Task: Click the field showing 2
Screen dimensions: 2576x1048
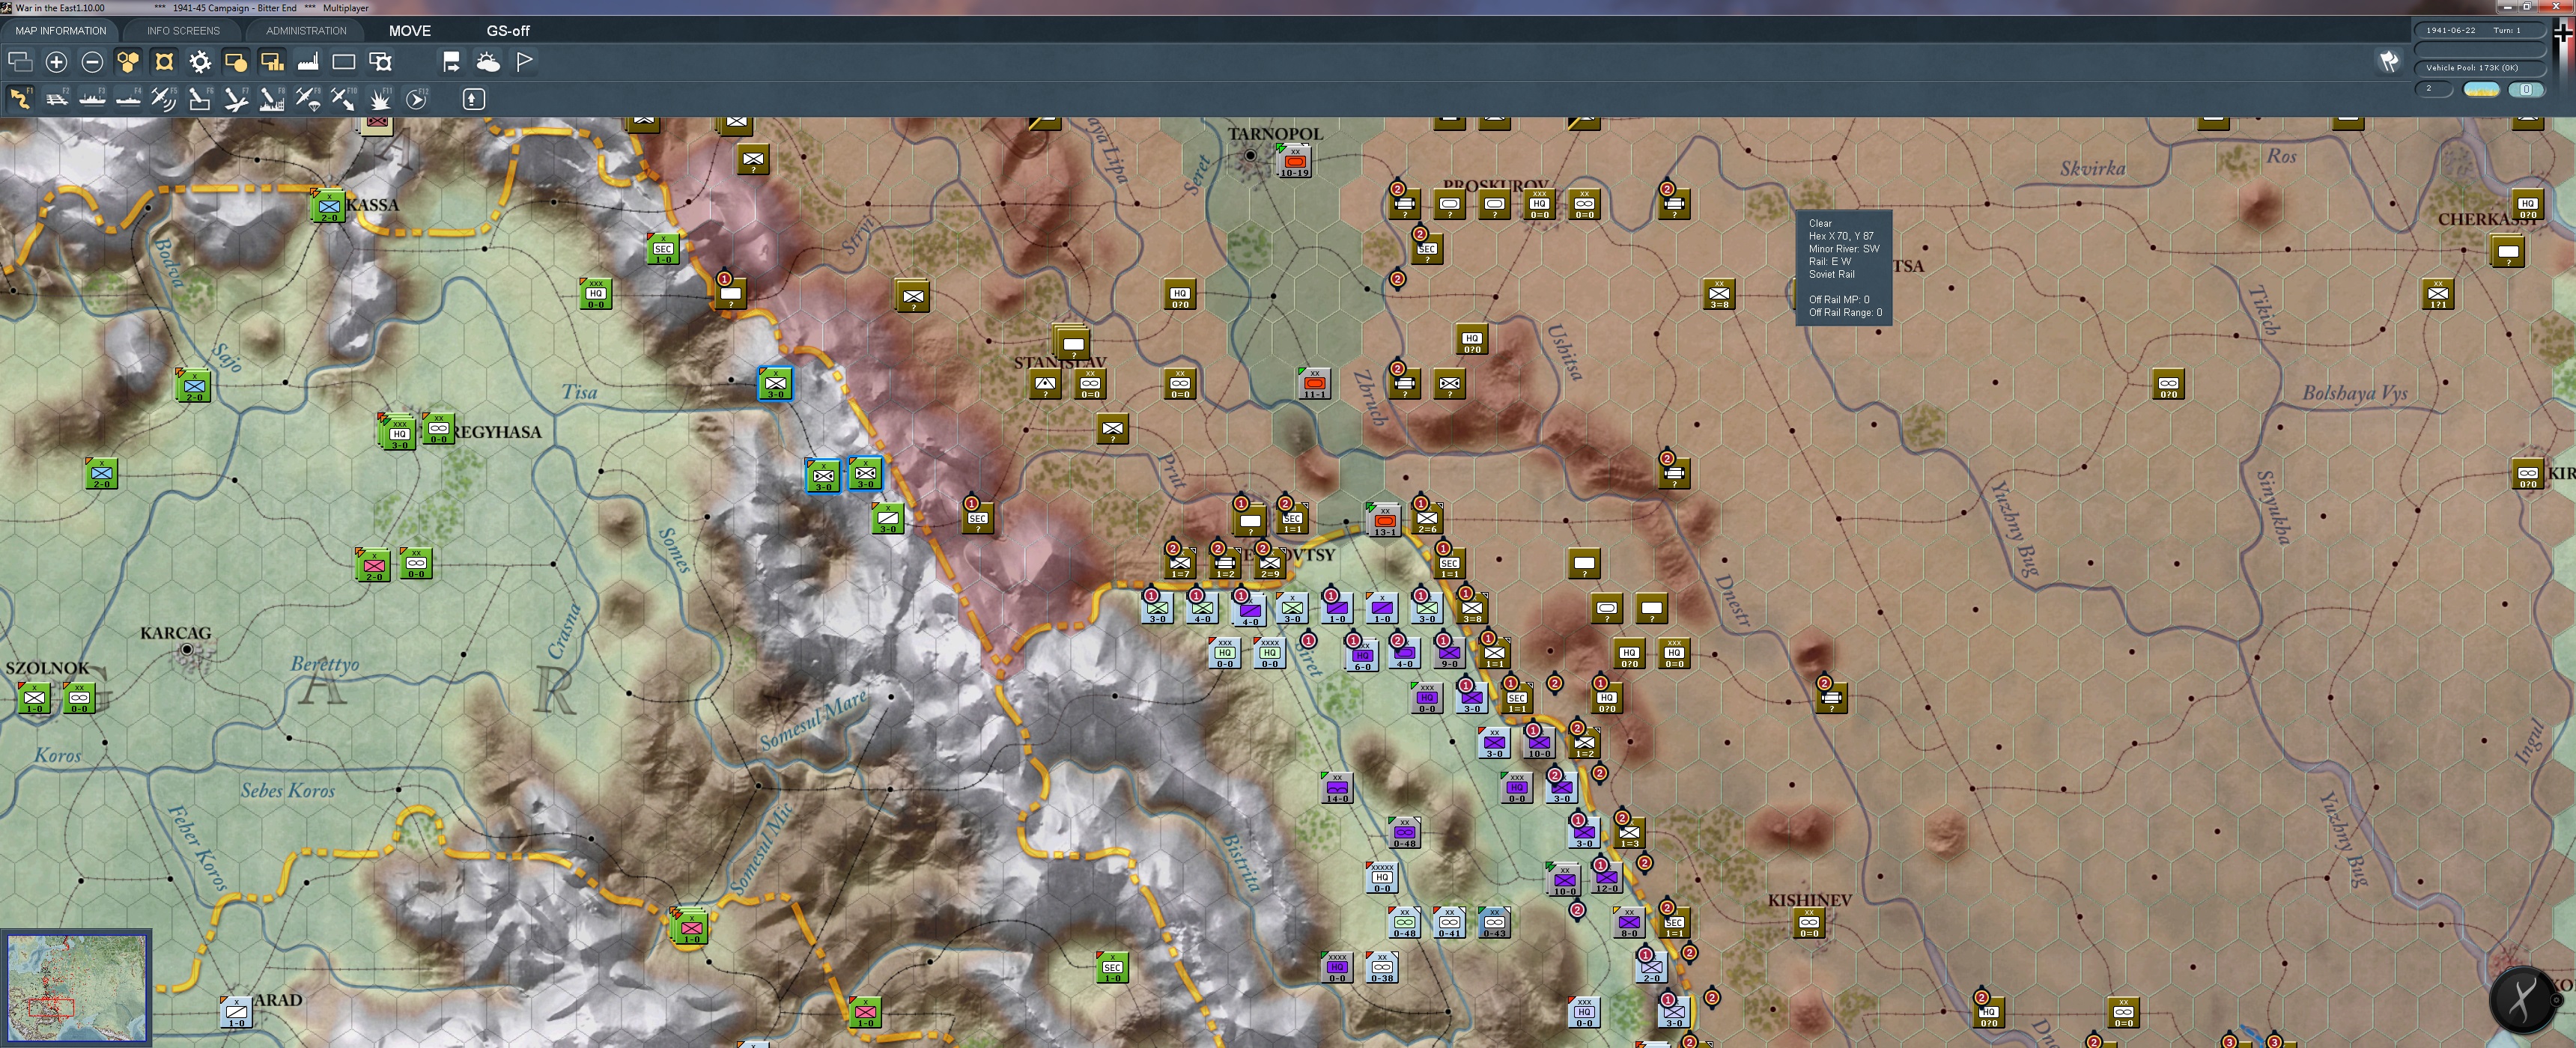Action: pos(2433,89)
